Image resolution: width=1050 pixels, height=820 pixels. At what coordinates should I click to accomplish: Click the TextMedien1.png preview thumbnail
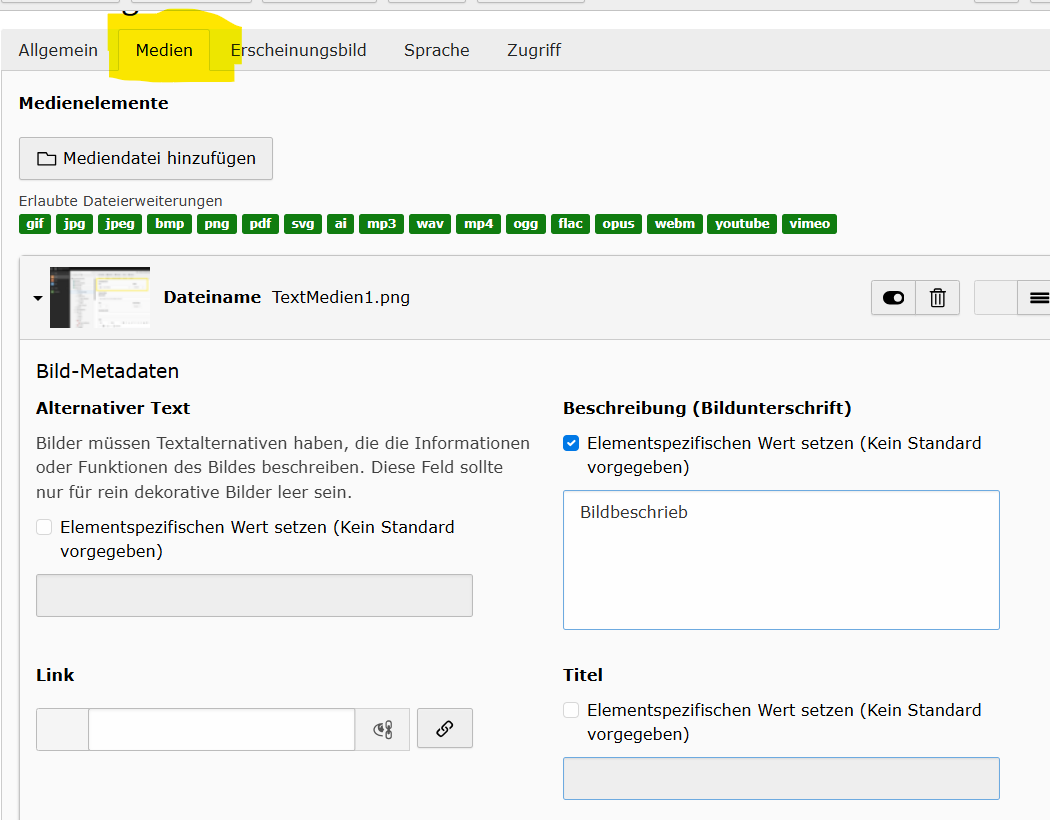click(100, 297)
